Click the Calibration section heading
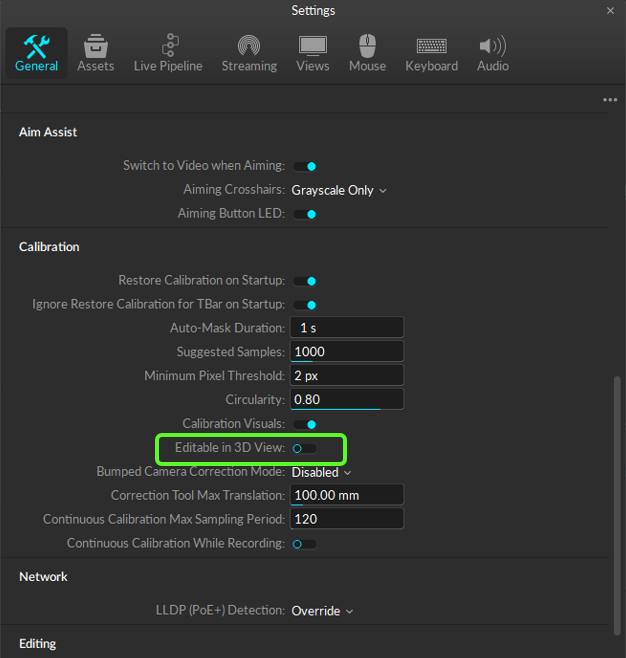This screenshot has width=626, height=658. [x=49, y=247]
